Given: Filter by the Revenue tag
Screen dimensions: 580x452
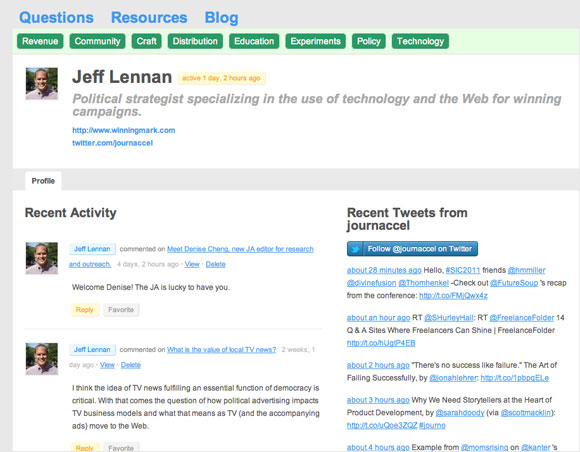Looking at the screenshot, I should tap(40, 41).
